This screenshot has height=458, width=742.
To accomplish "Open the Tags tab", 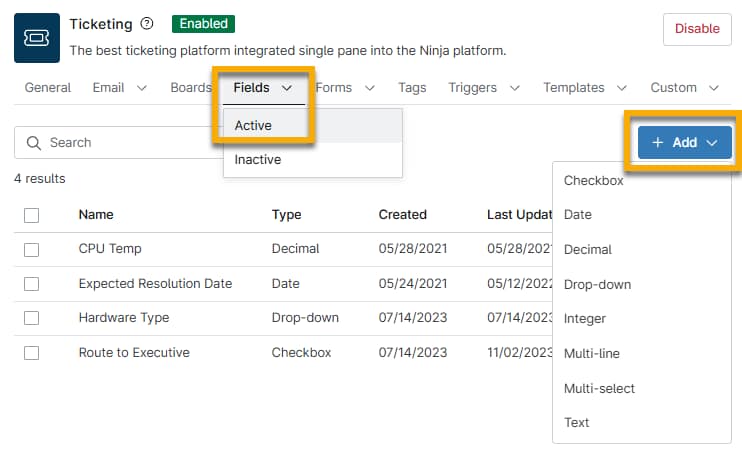I will point(412,88).
